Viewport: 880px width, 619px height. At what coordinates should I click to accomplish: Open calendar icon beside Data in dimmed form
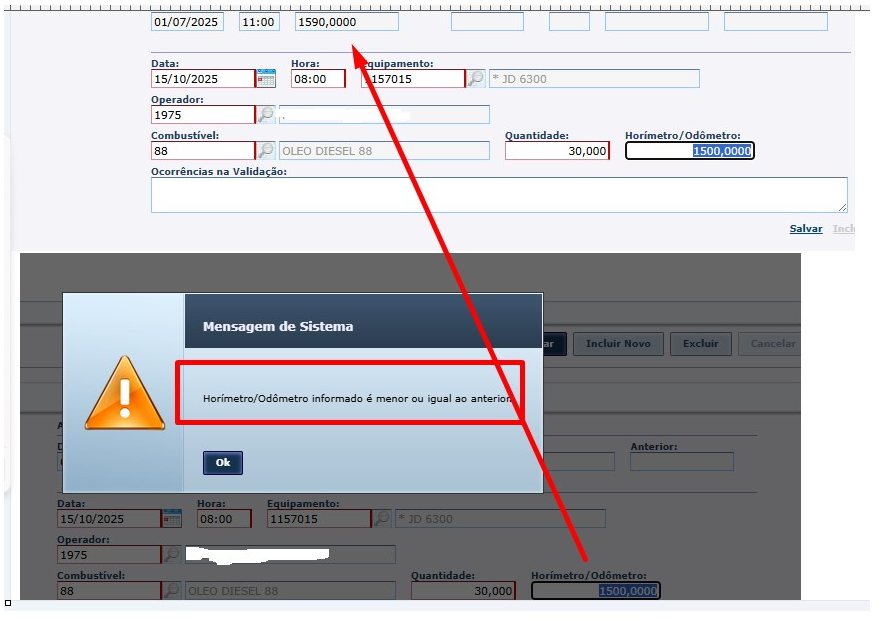pyautogui.click(x=172, y=519)
